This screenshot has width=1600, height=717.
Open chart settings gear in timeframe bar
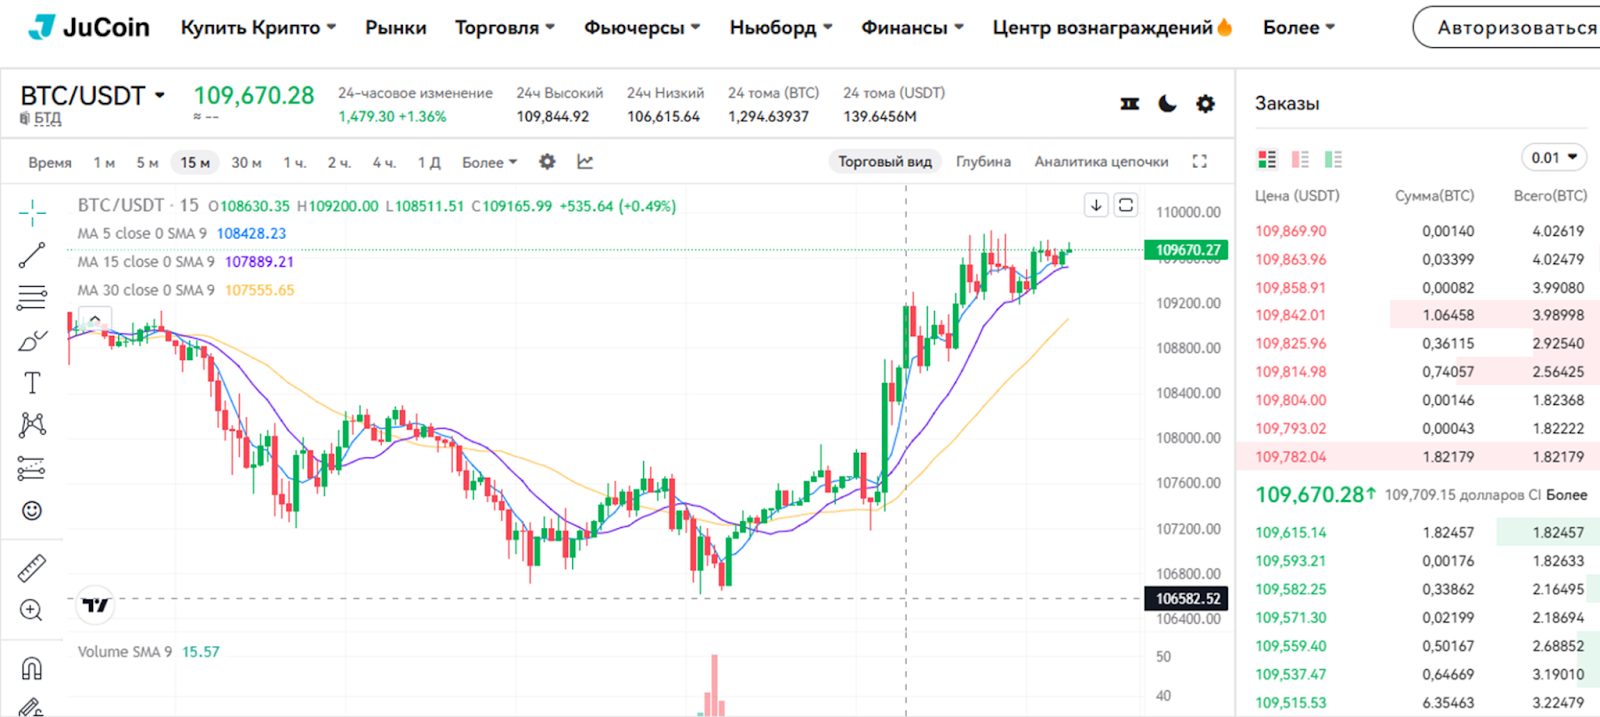[x=547, y=161]
